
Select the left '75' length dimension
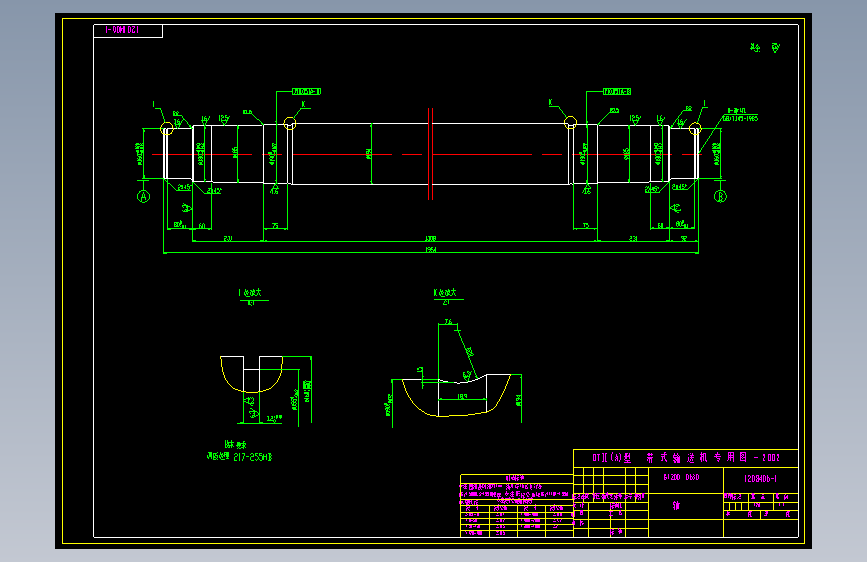[275, 226]
